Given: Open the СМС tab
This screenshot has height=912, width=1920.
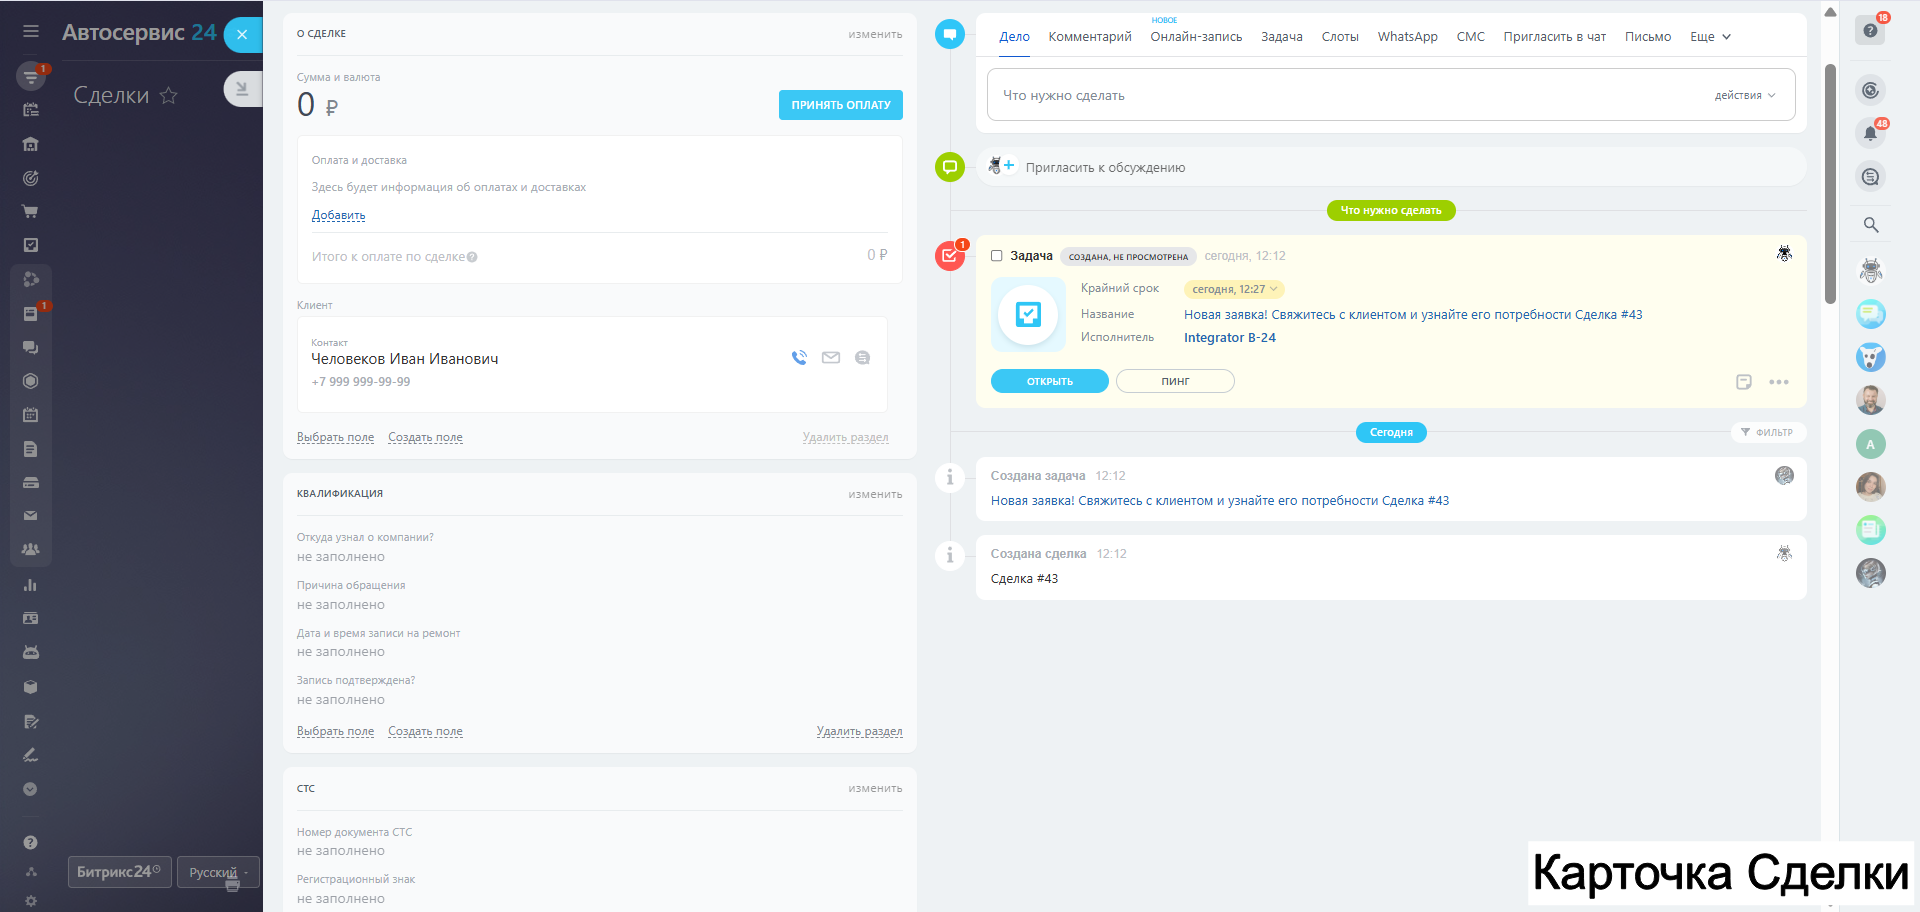Looking at the screenshot, I should tap(1470, 37).
